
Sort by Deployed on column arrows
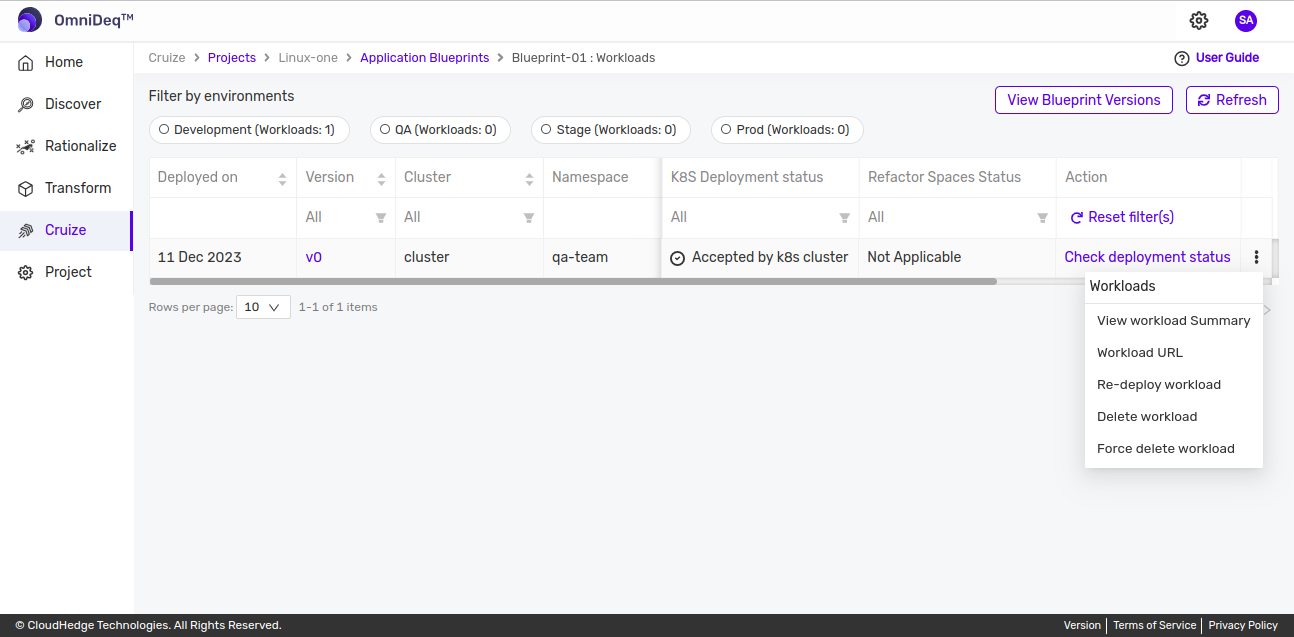click(x=283, y=179)
